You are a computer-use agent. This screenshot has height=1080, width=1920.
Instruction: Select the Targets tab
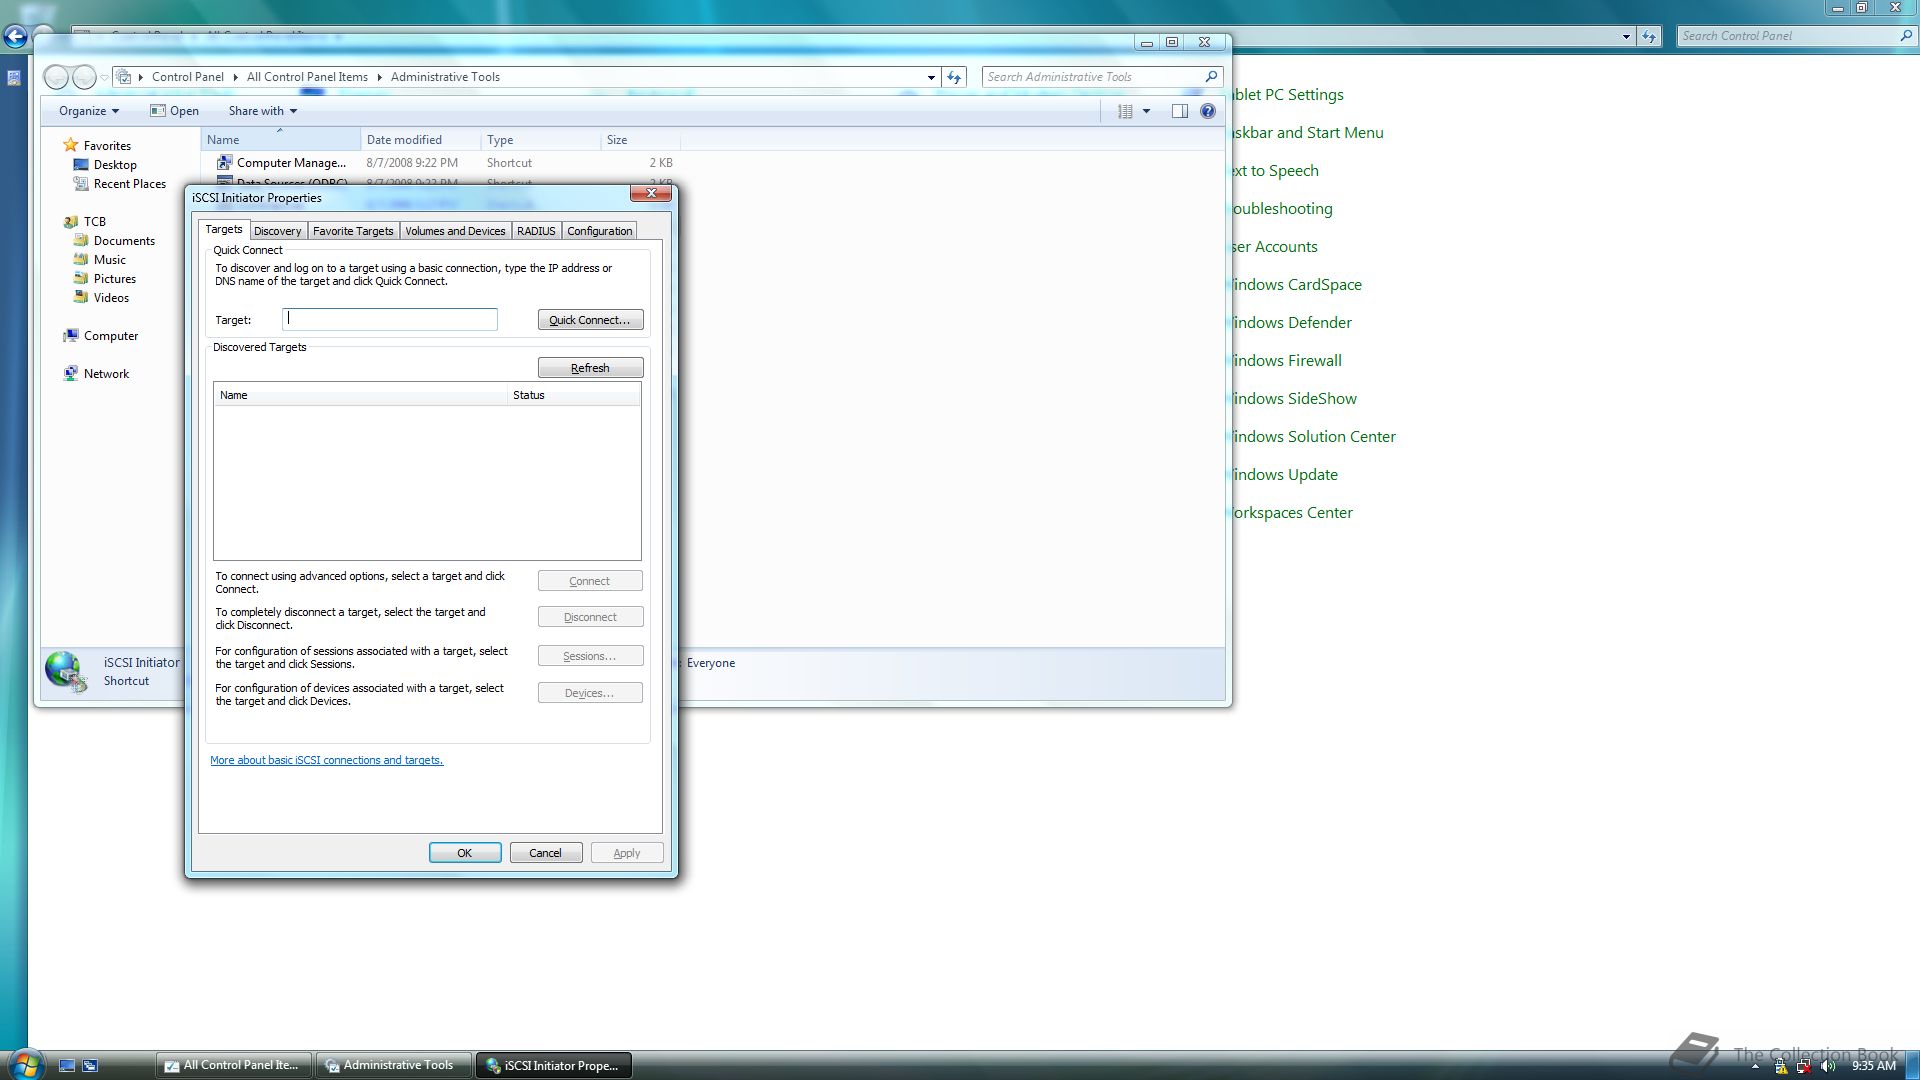223,230
